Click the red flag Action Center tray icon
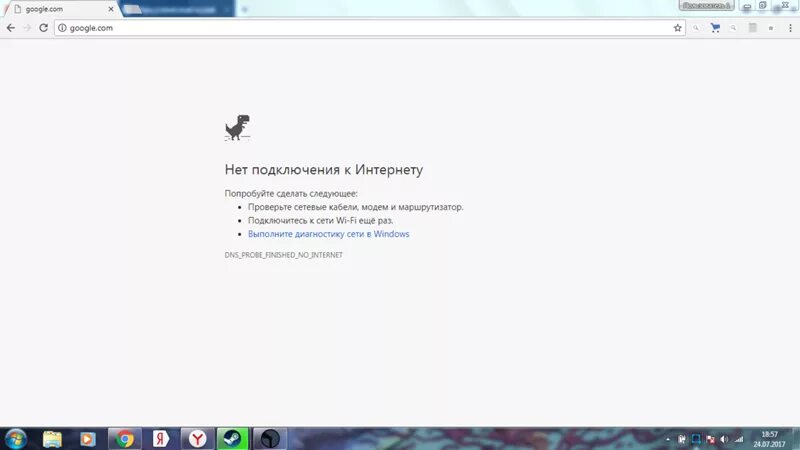 click(710, 439)
